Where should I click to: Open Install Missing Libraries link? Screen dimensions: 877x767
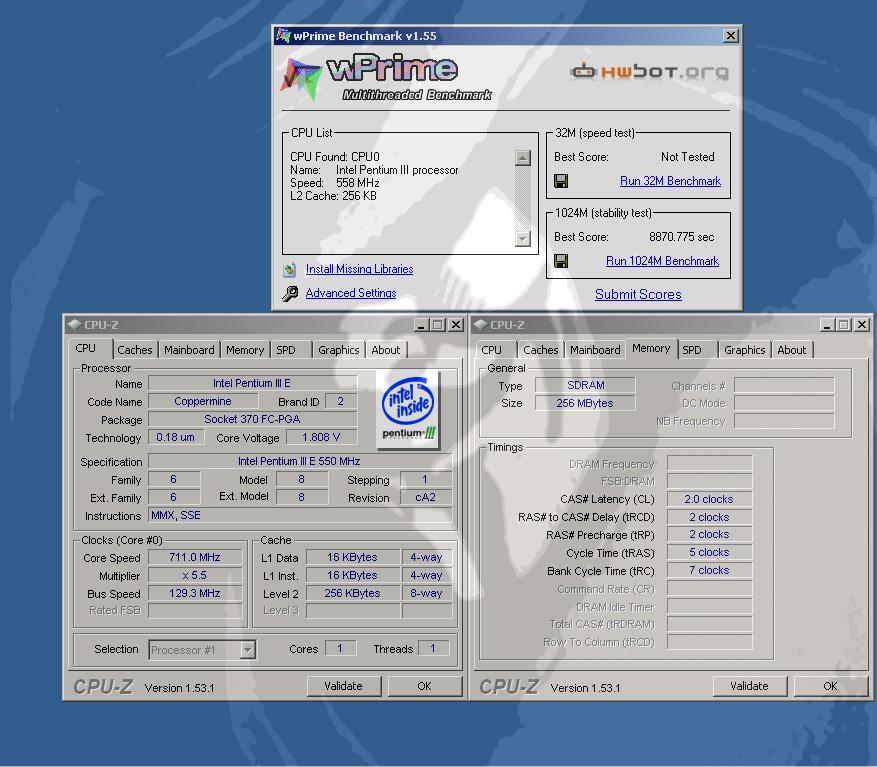[359, 269]
